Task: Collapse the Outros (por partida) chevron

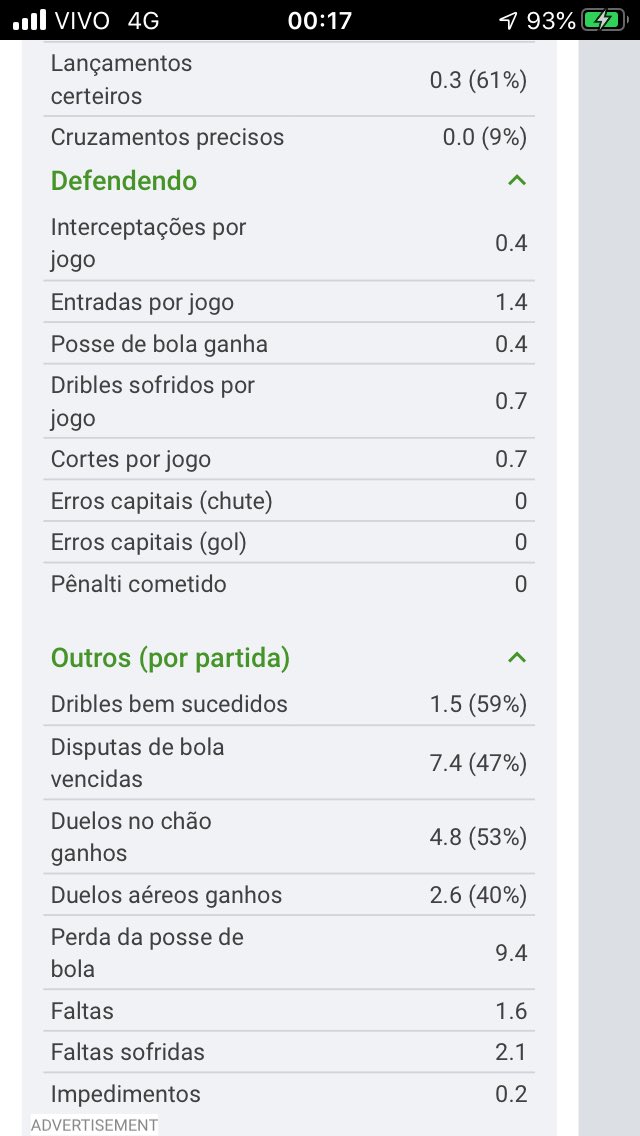Action: pyautogui.click(x=516, y=658)
